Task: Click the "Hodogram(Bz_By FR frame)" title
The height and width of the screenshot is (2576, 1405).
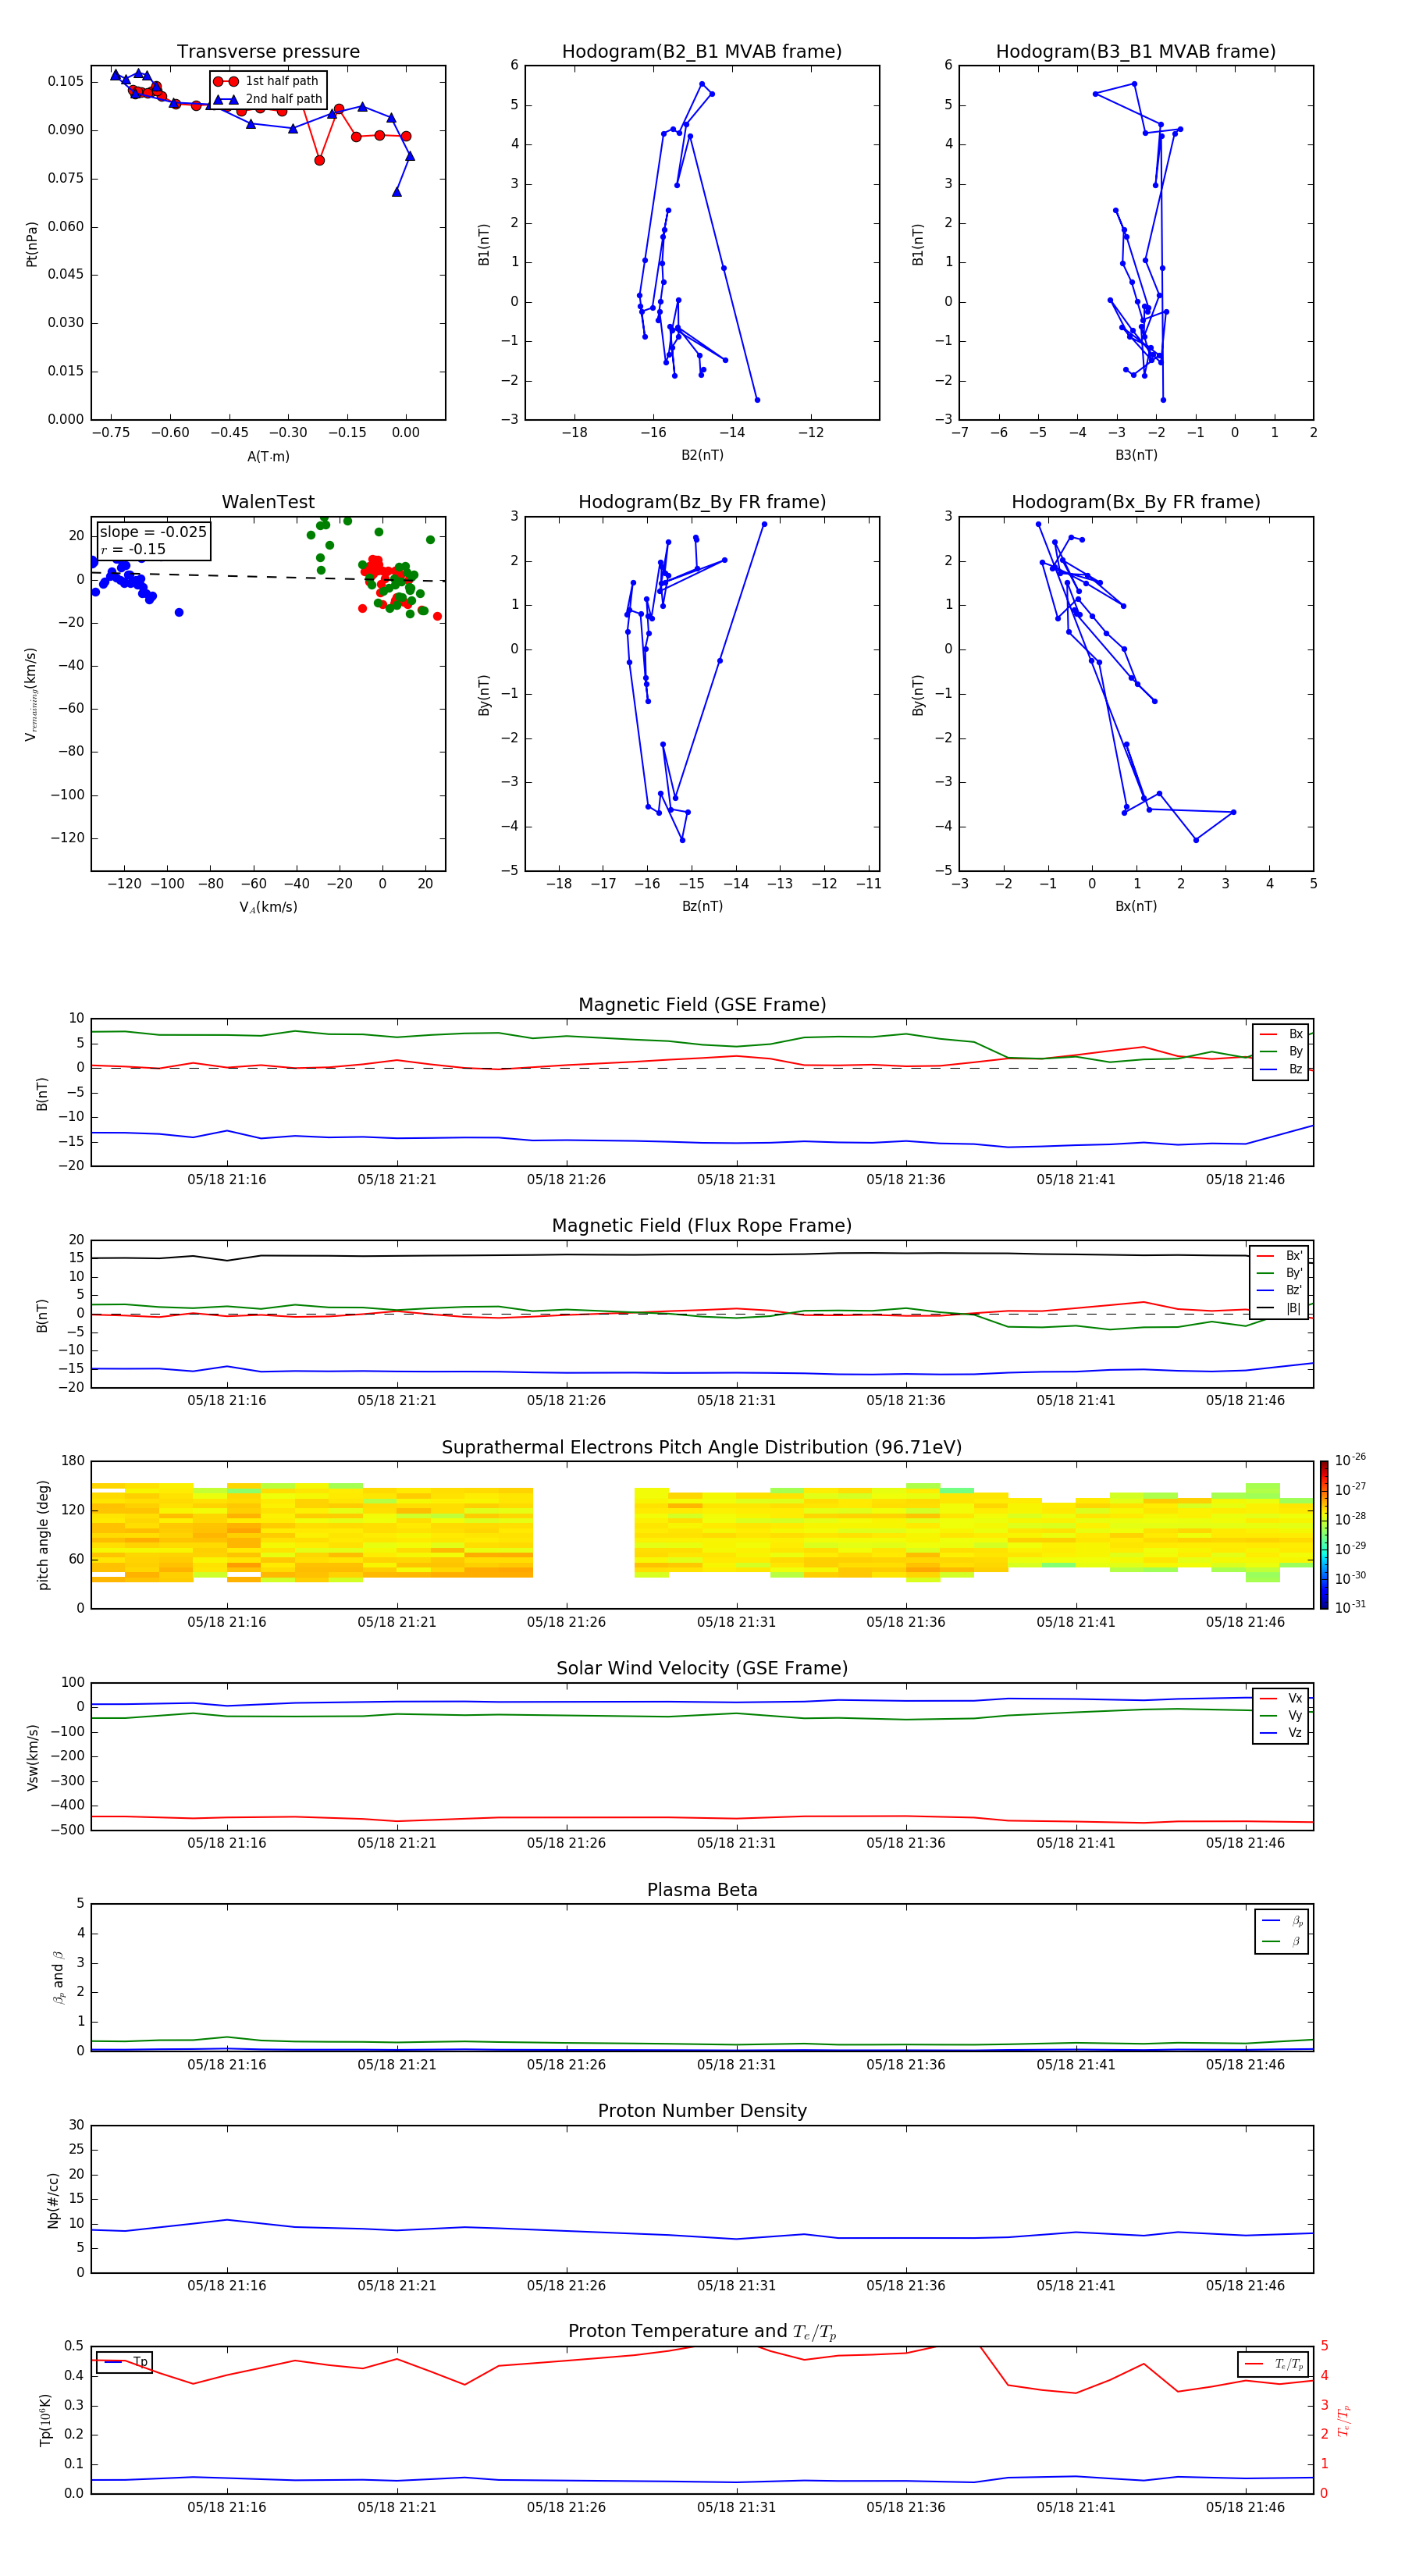Action: click(702, 502)
